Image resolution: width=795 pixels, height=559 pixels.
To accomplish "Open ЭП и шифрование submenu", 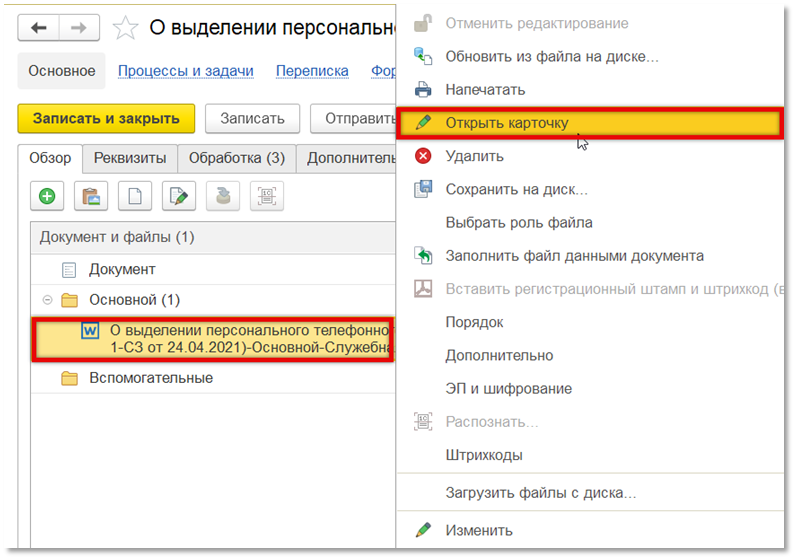I will coord(508,389).
